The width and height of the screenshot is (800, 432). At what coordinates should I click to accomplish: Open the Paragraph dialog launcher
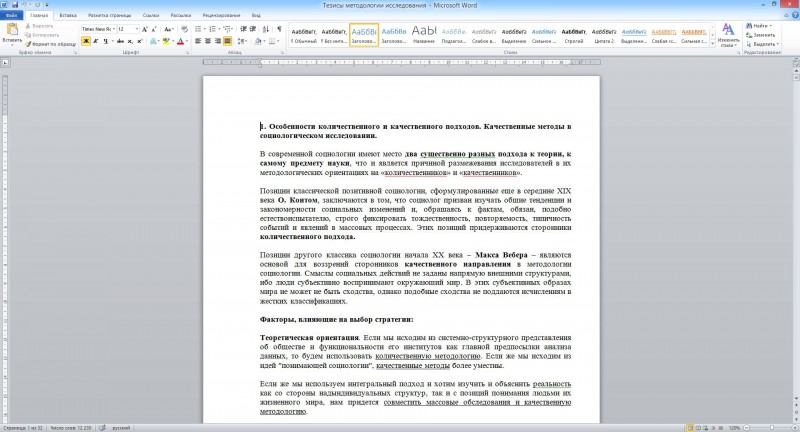pyautogui.click(x=282, y=53)
